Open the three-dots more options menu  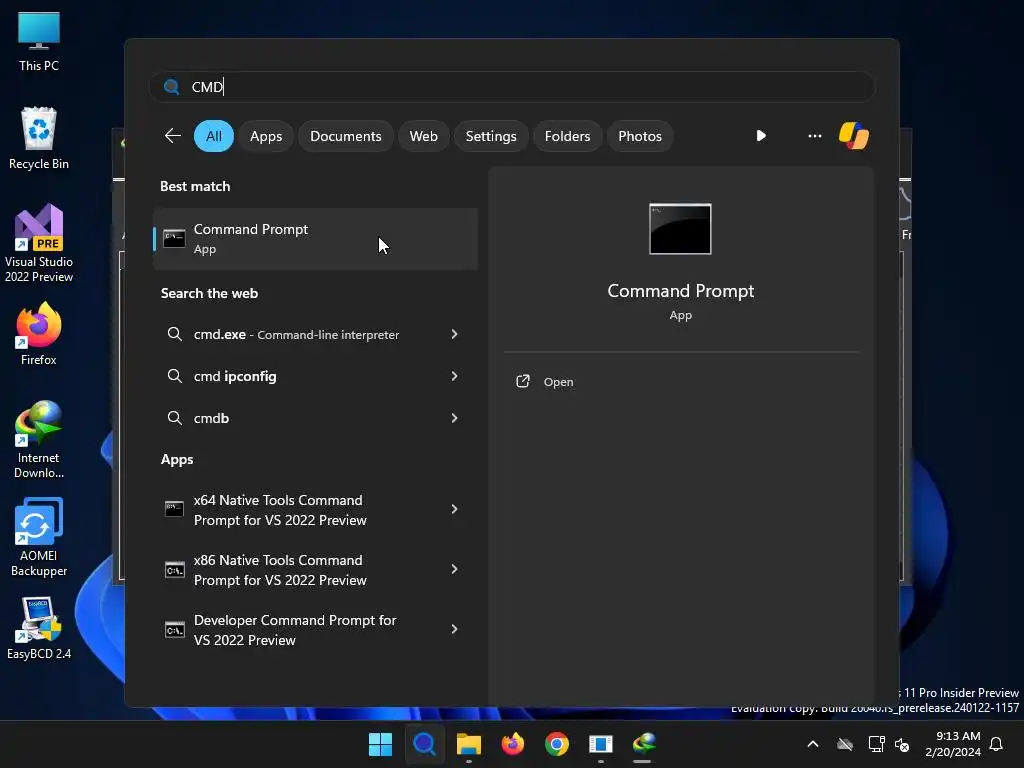point(814,136)
